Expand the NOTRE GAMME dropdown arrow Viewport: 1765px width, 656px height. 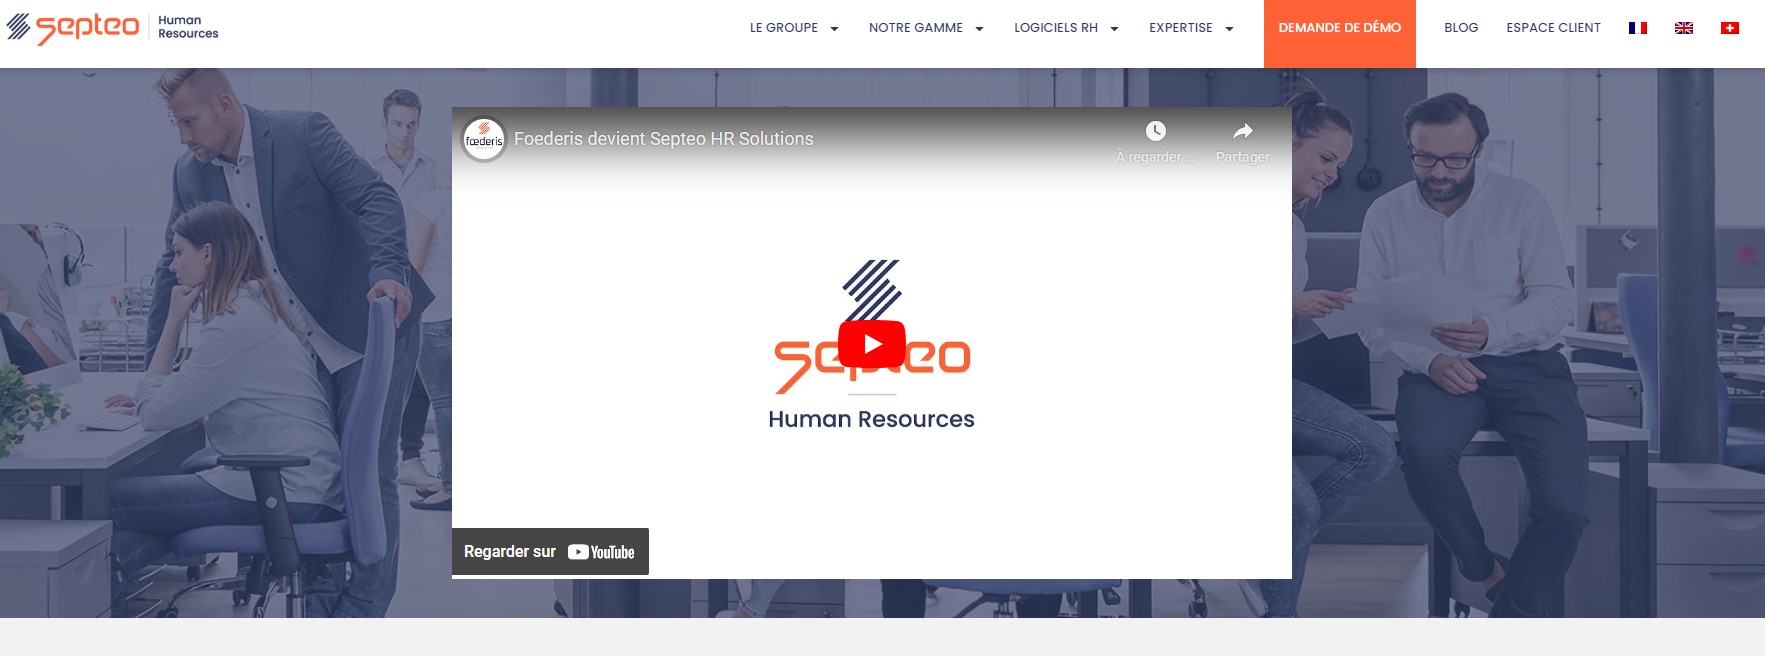[x=979, y=29]
